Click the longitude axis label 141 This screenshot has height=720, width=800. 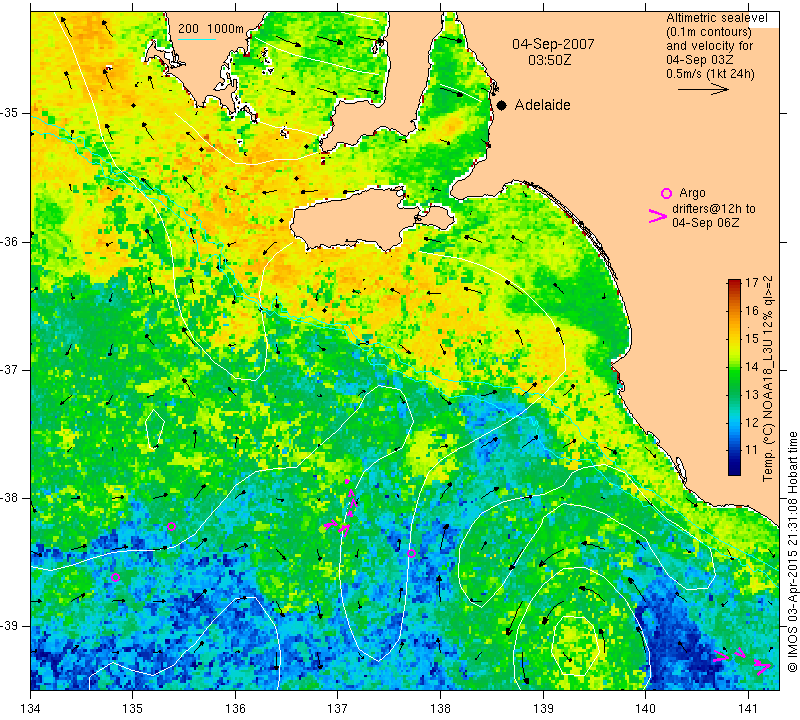pyautogui.click(x=748, y=709)
